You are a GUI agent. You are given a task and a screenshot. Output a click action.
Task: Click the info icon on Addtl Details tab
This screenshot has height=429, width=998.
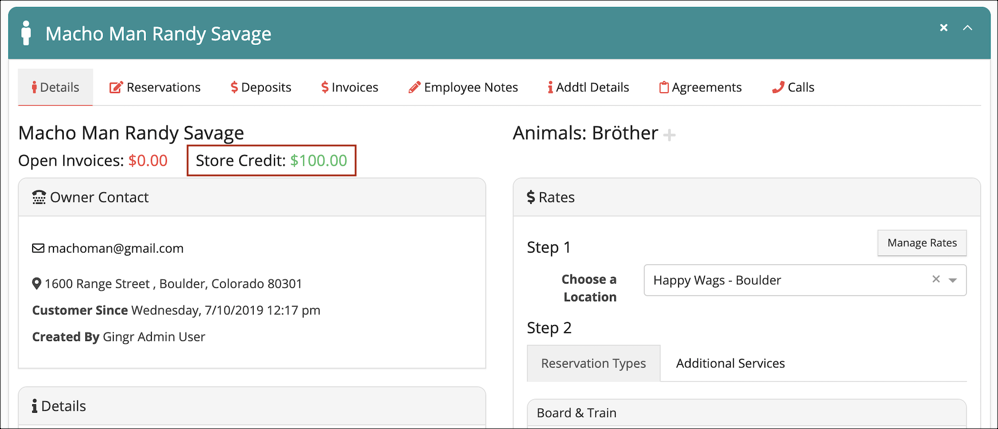[550, 87]
